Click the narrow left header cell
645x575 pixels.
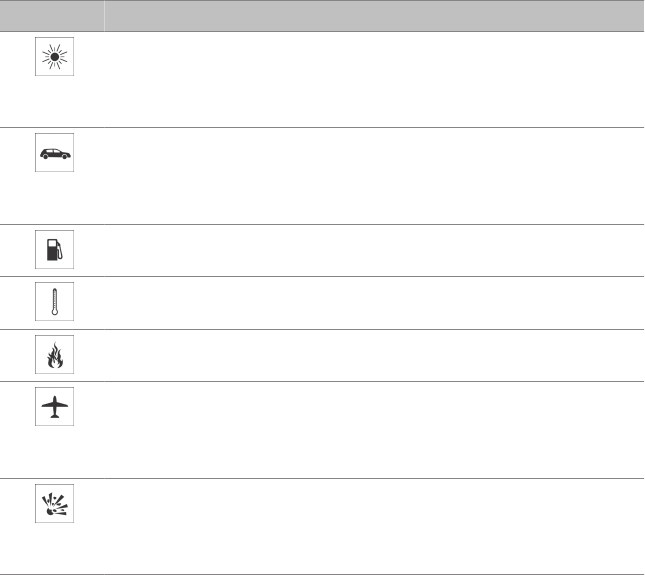click(x=52, y=15)
